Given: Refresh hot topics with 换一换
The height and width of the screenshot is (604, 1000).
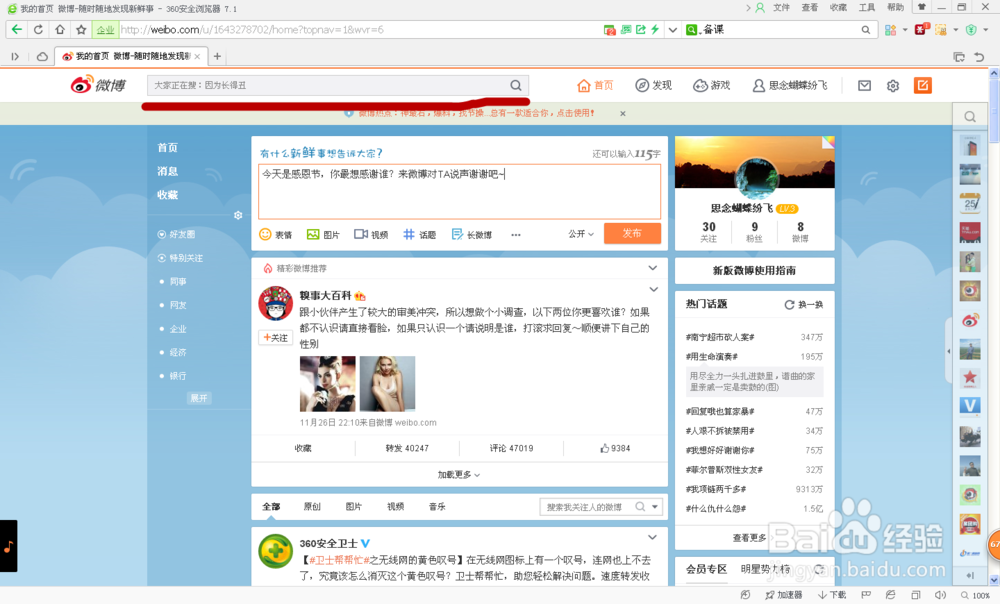Looking at the screenshot, I should click(x=804, y=305).
